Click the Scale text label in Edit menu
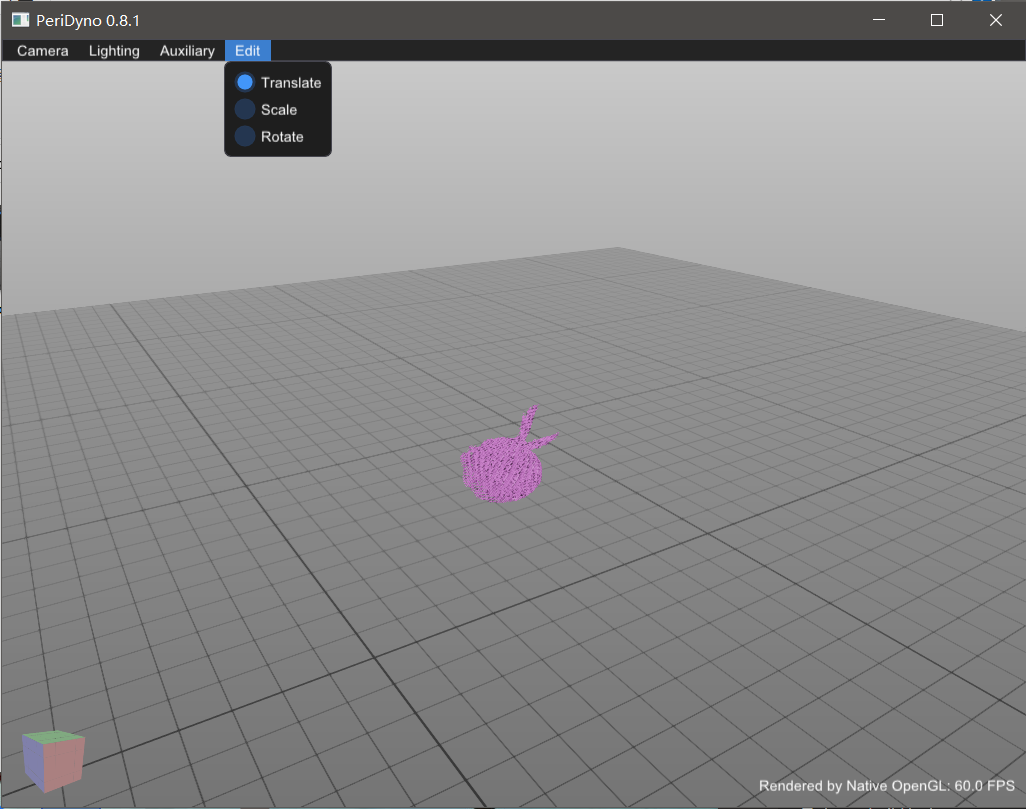The width and height of the screenshot is (1026, 809). 279,110
